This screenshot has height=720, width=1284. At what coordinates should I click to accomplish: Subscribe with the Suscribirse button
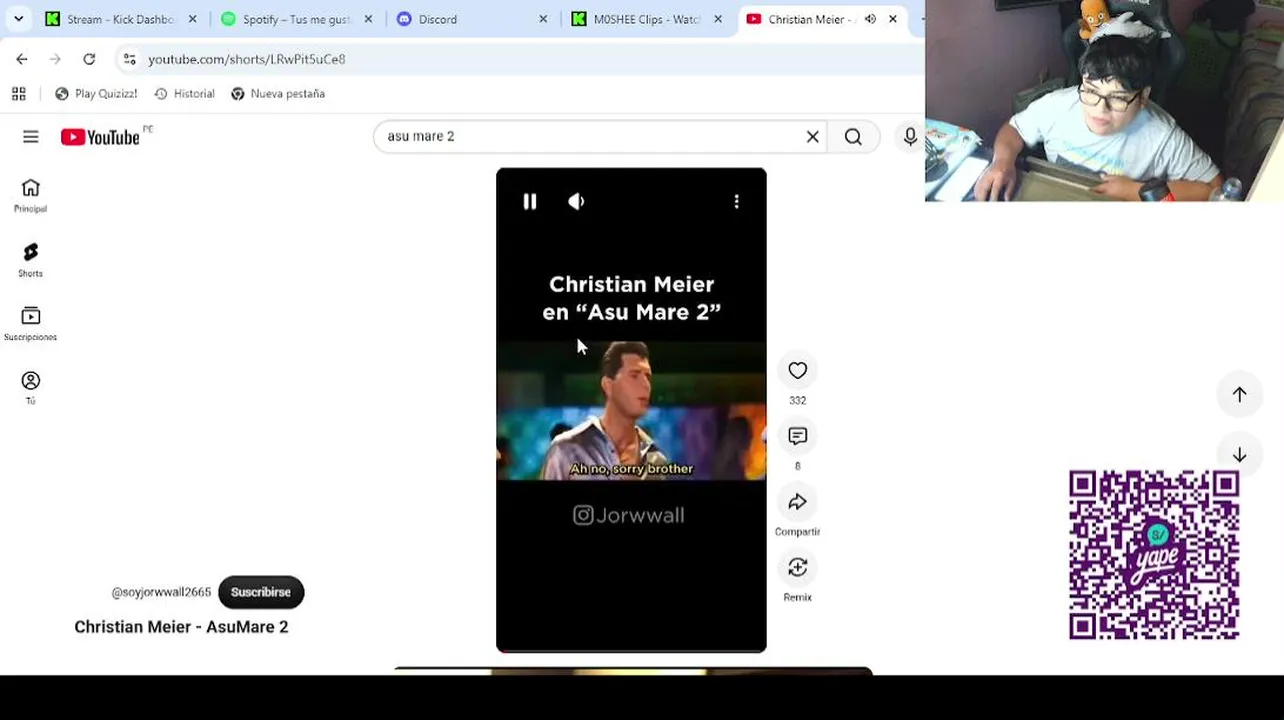(x=261, y=592)
